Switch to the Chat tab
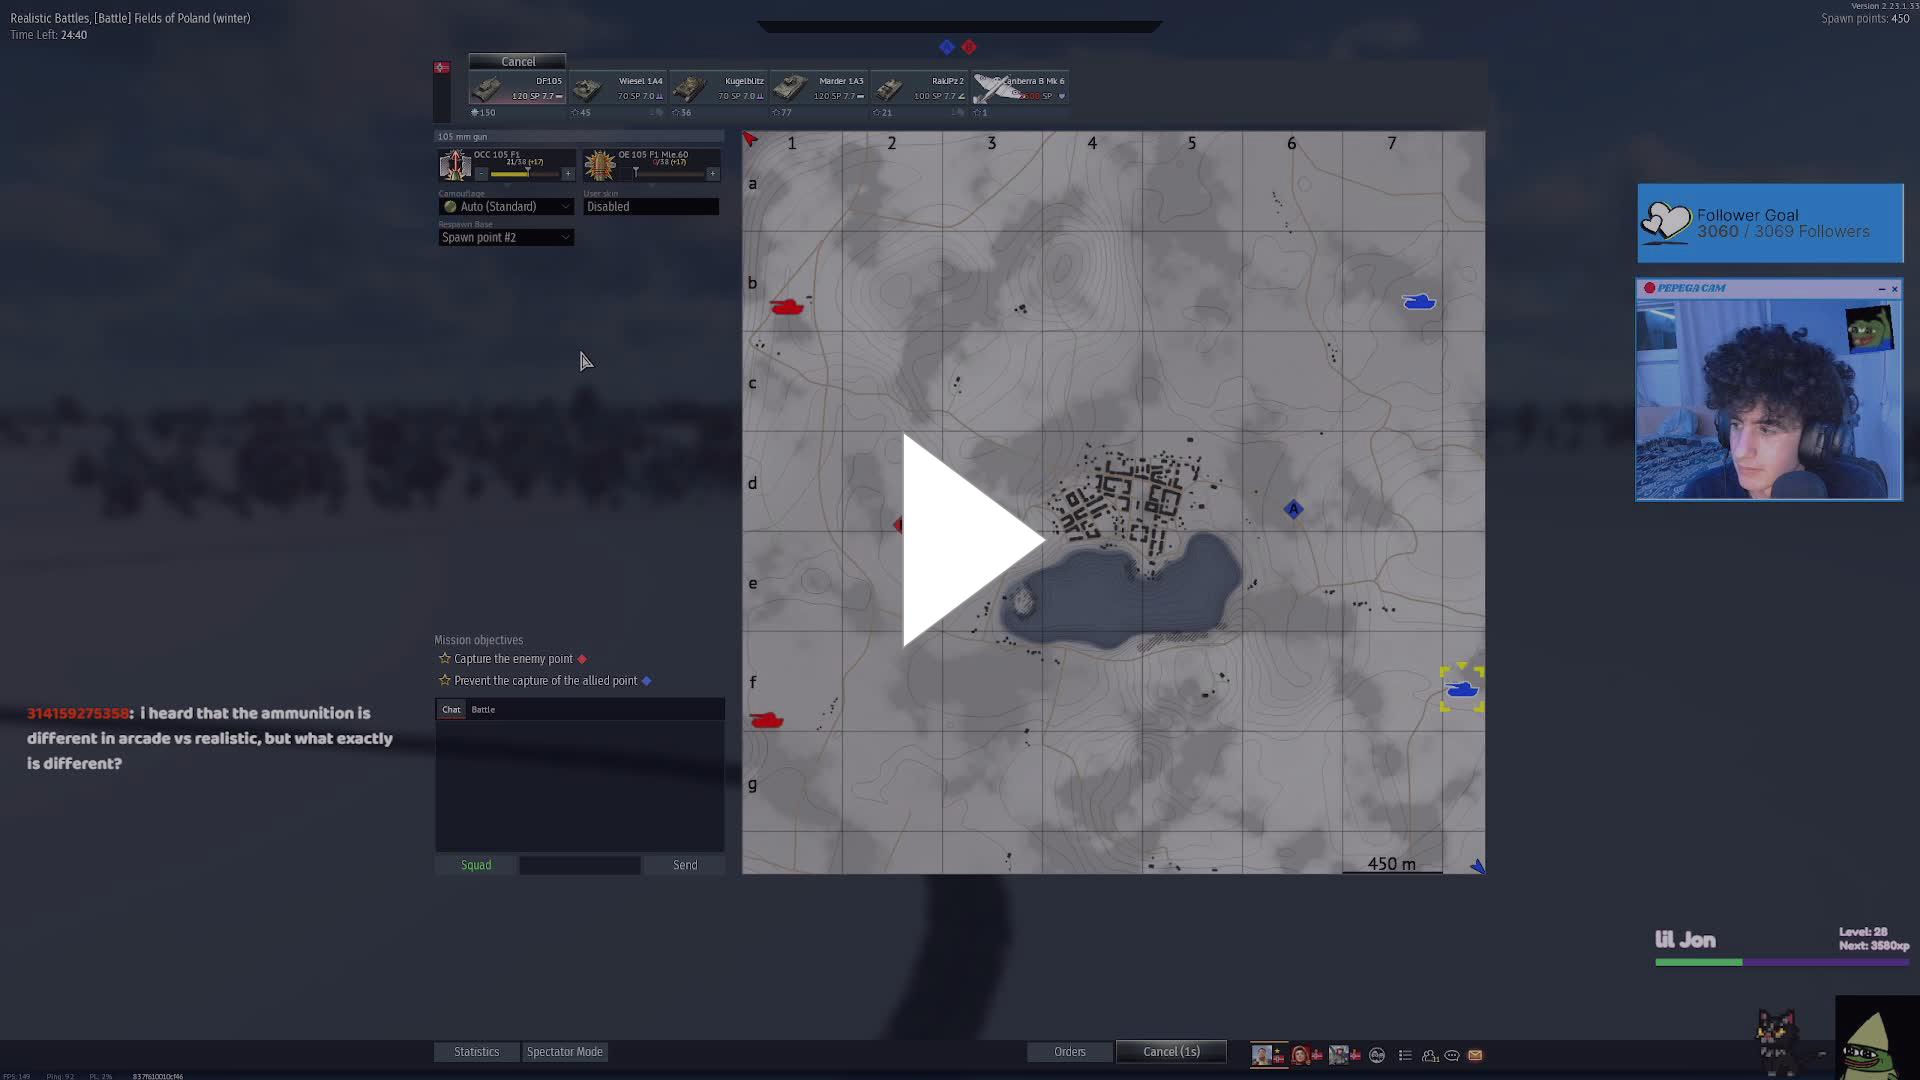1920x1080 pixels. pos(450,709)
